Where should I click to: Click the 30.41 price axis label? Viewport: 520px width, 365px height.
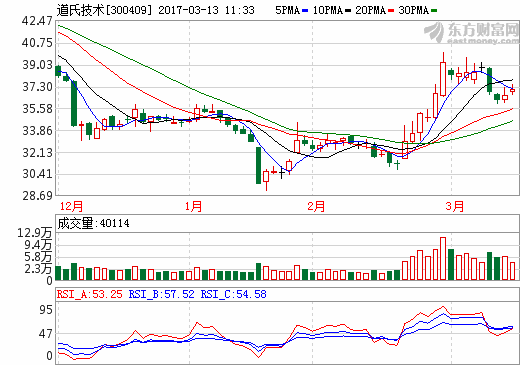click(x=37, y=174)
